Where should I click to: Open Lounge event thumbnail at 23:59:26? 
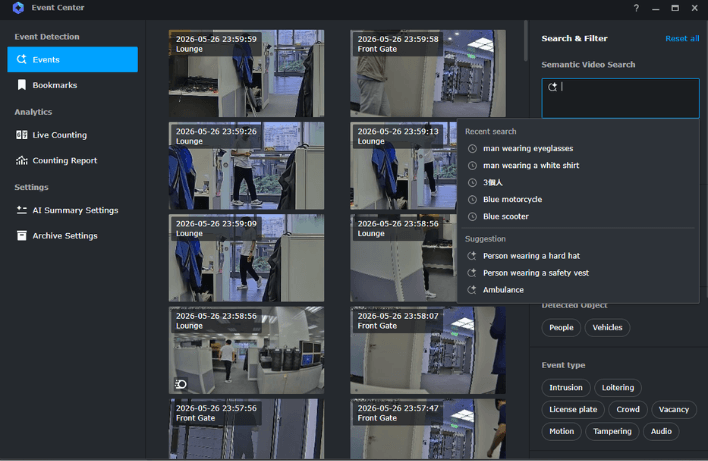coord(246,166)
